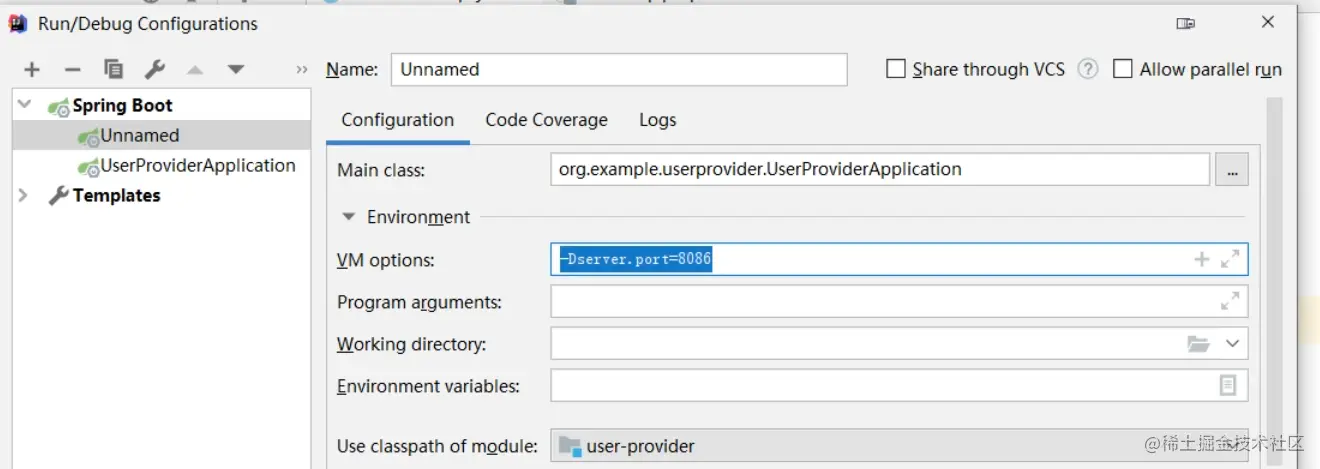Expand Program arguments field editor

coord(1230,301)
